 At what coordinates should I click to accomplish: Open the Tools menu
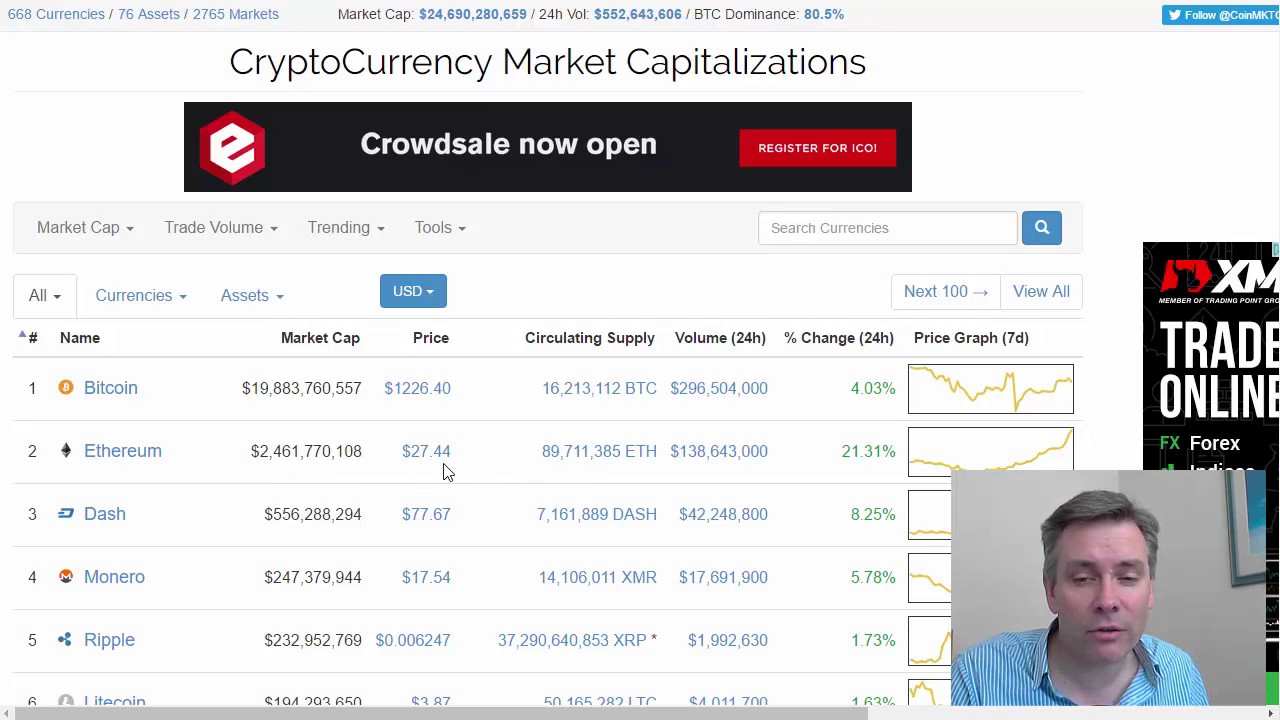(x=440, y=228)
